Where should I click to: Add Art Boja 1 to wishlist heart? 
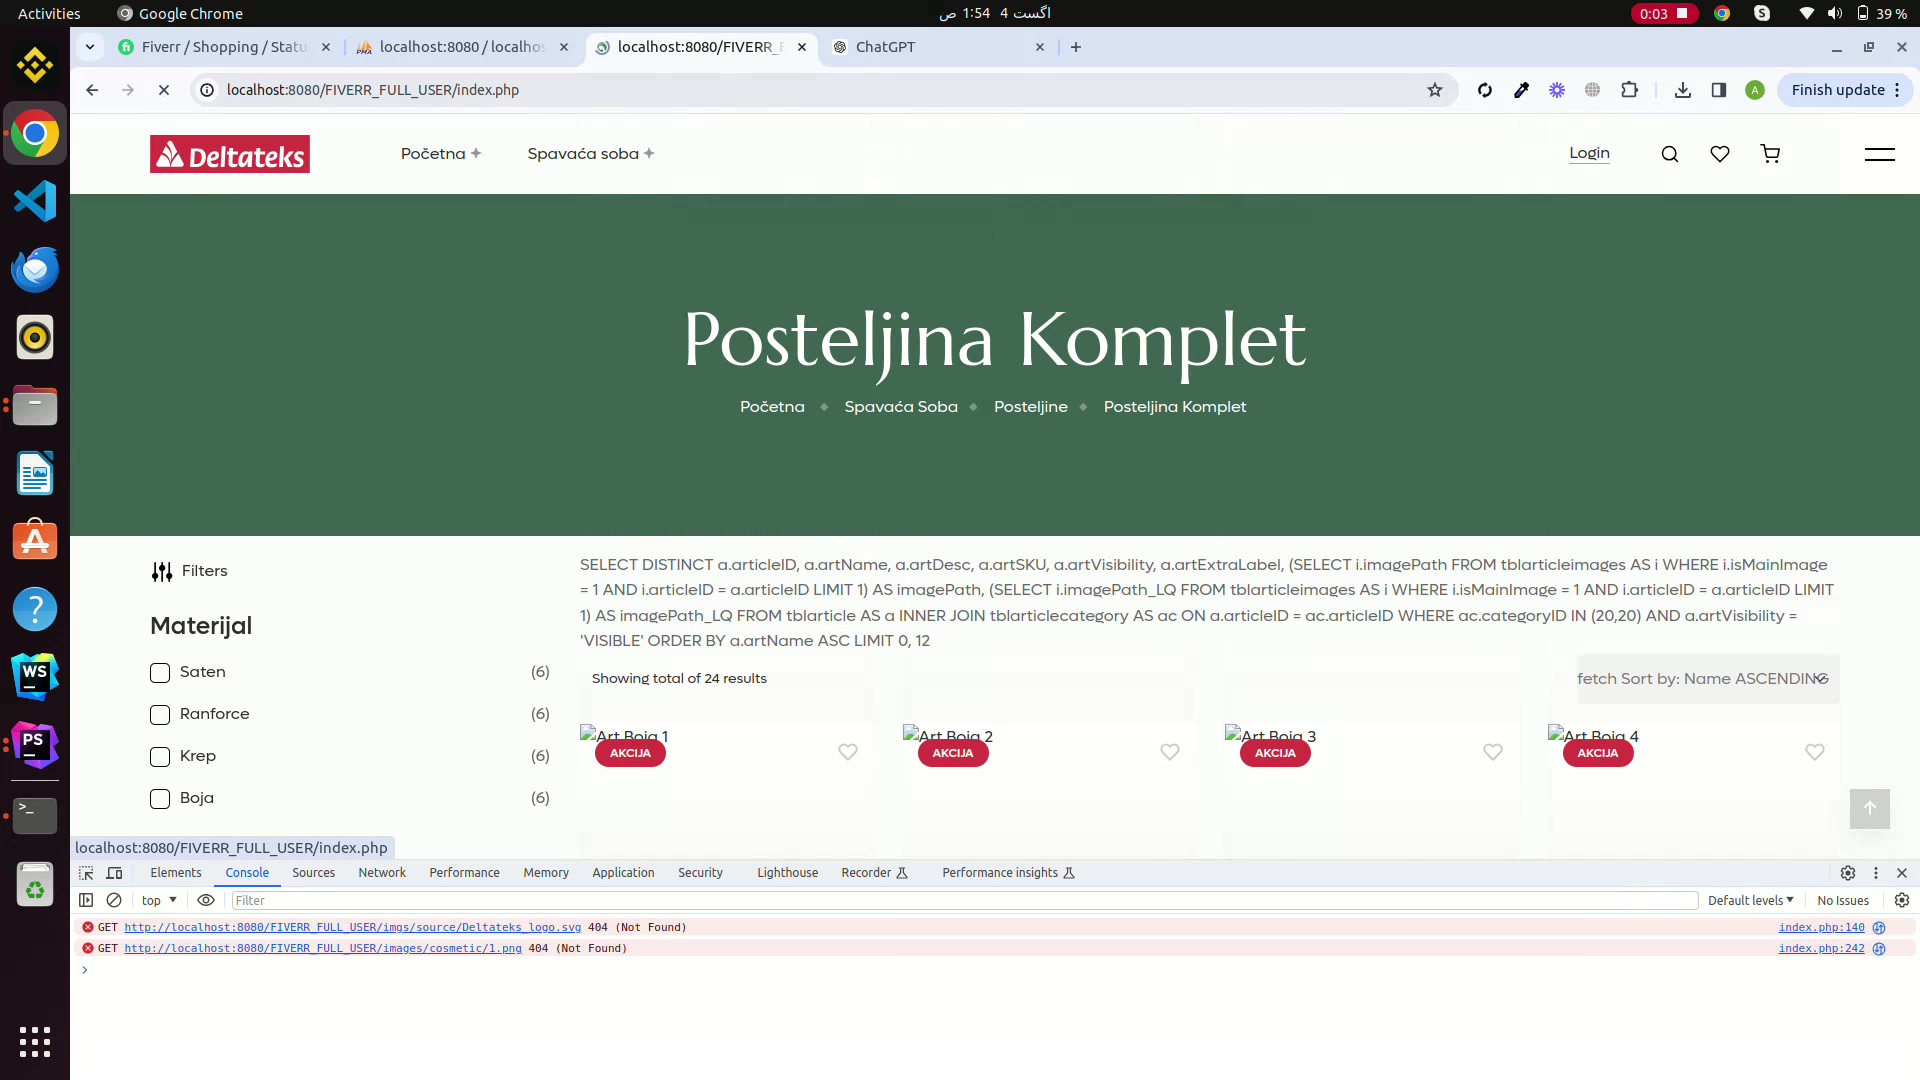point(848,752)
